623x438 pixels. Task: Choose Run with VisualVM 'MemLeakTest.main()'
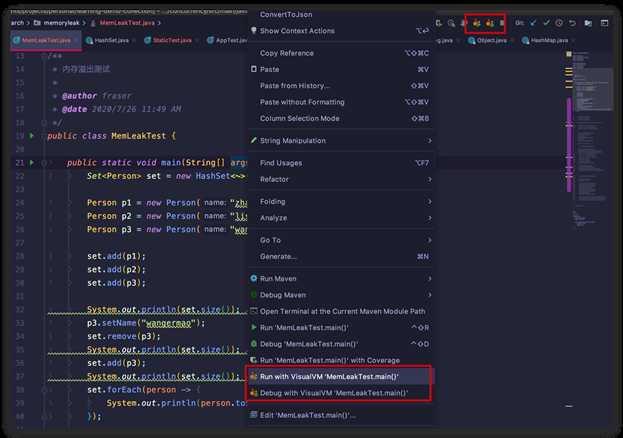pos(341,376)
